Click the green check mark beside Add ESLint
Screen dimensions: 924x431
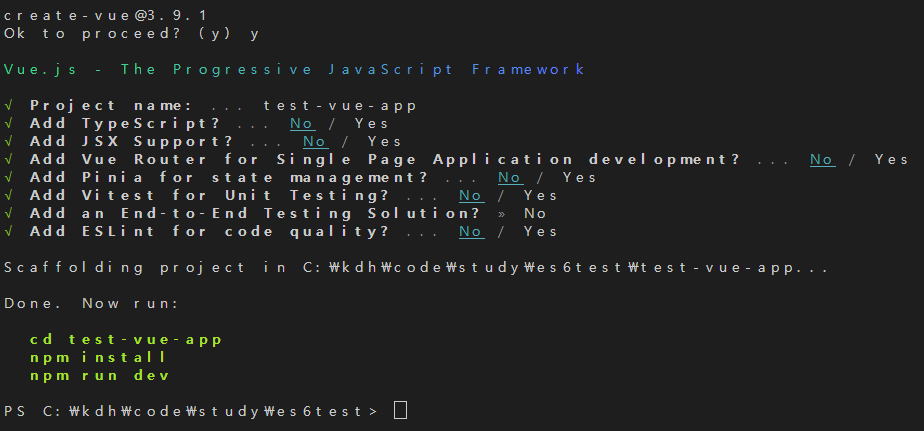[8, 232]
